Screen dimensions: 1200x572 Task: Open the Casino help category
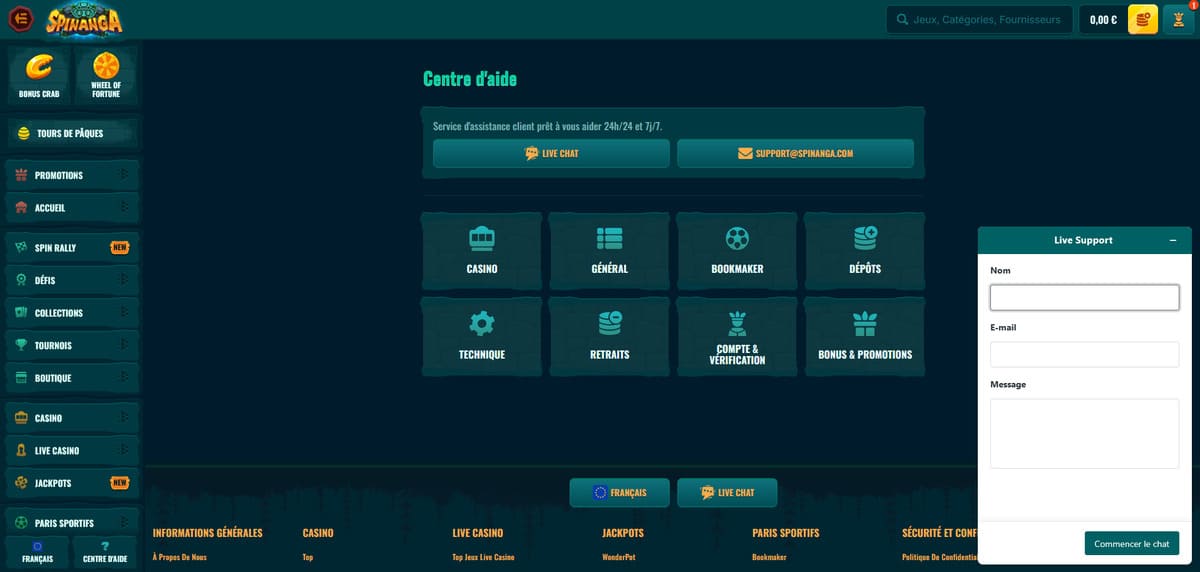482,251
